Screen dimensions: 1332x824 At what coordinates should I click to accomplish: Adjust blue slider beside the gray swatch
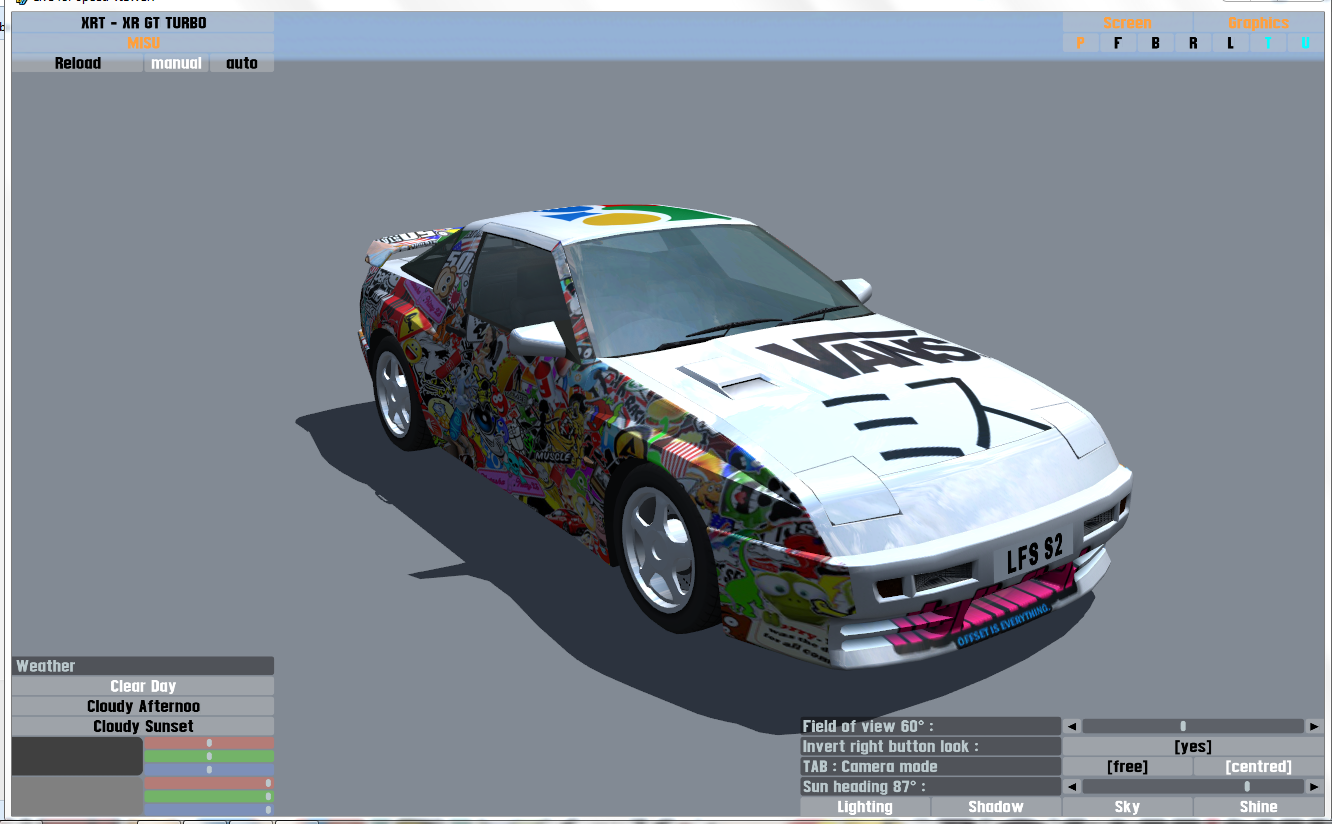(209, 809)
